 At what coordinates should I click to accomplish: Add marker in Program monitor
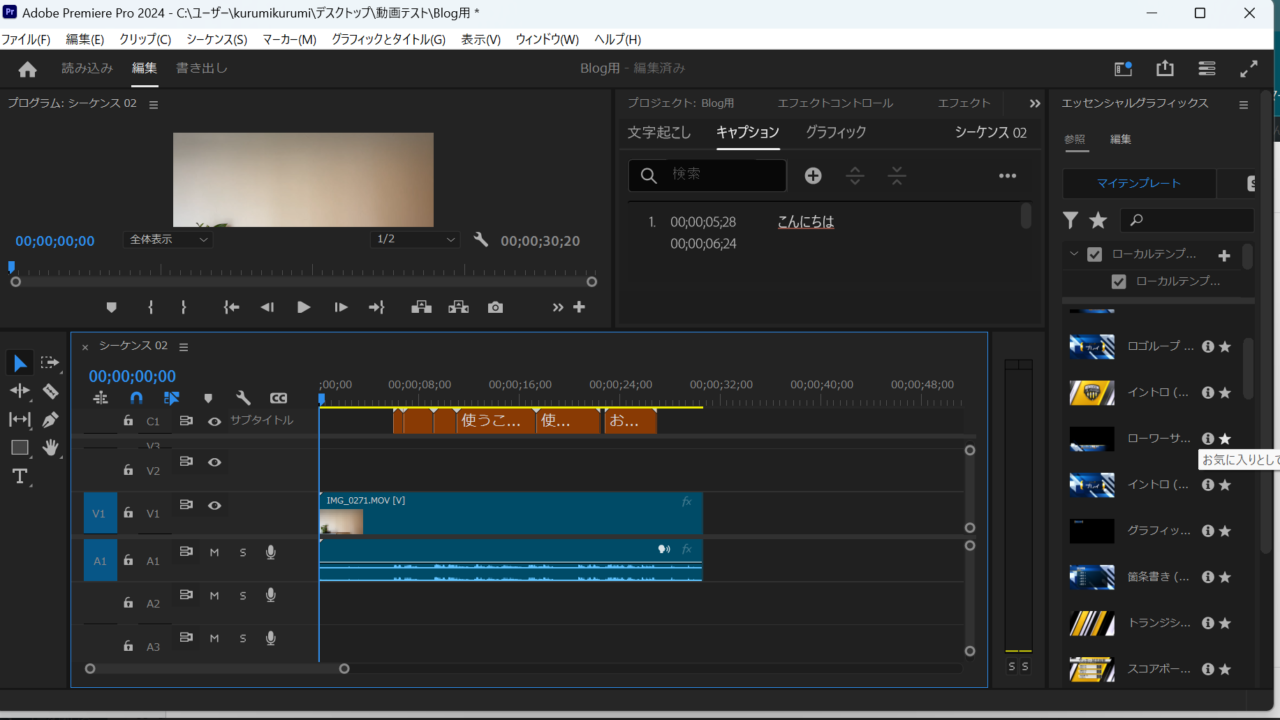pyautogui.click(x=111, y=307)
